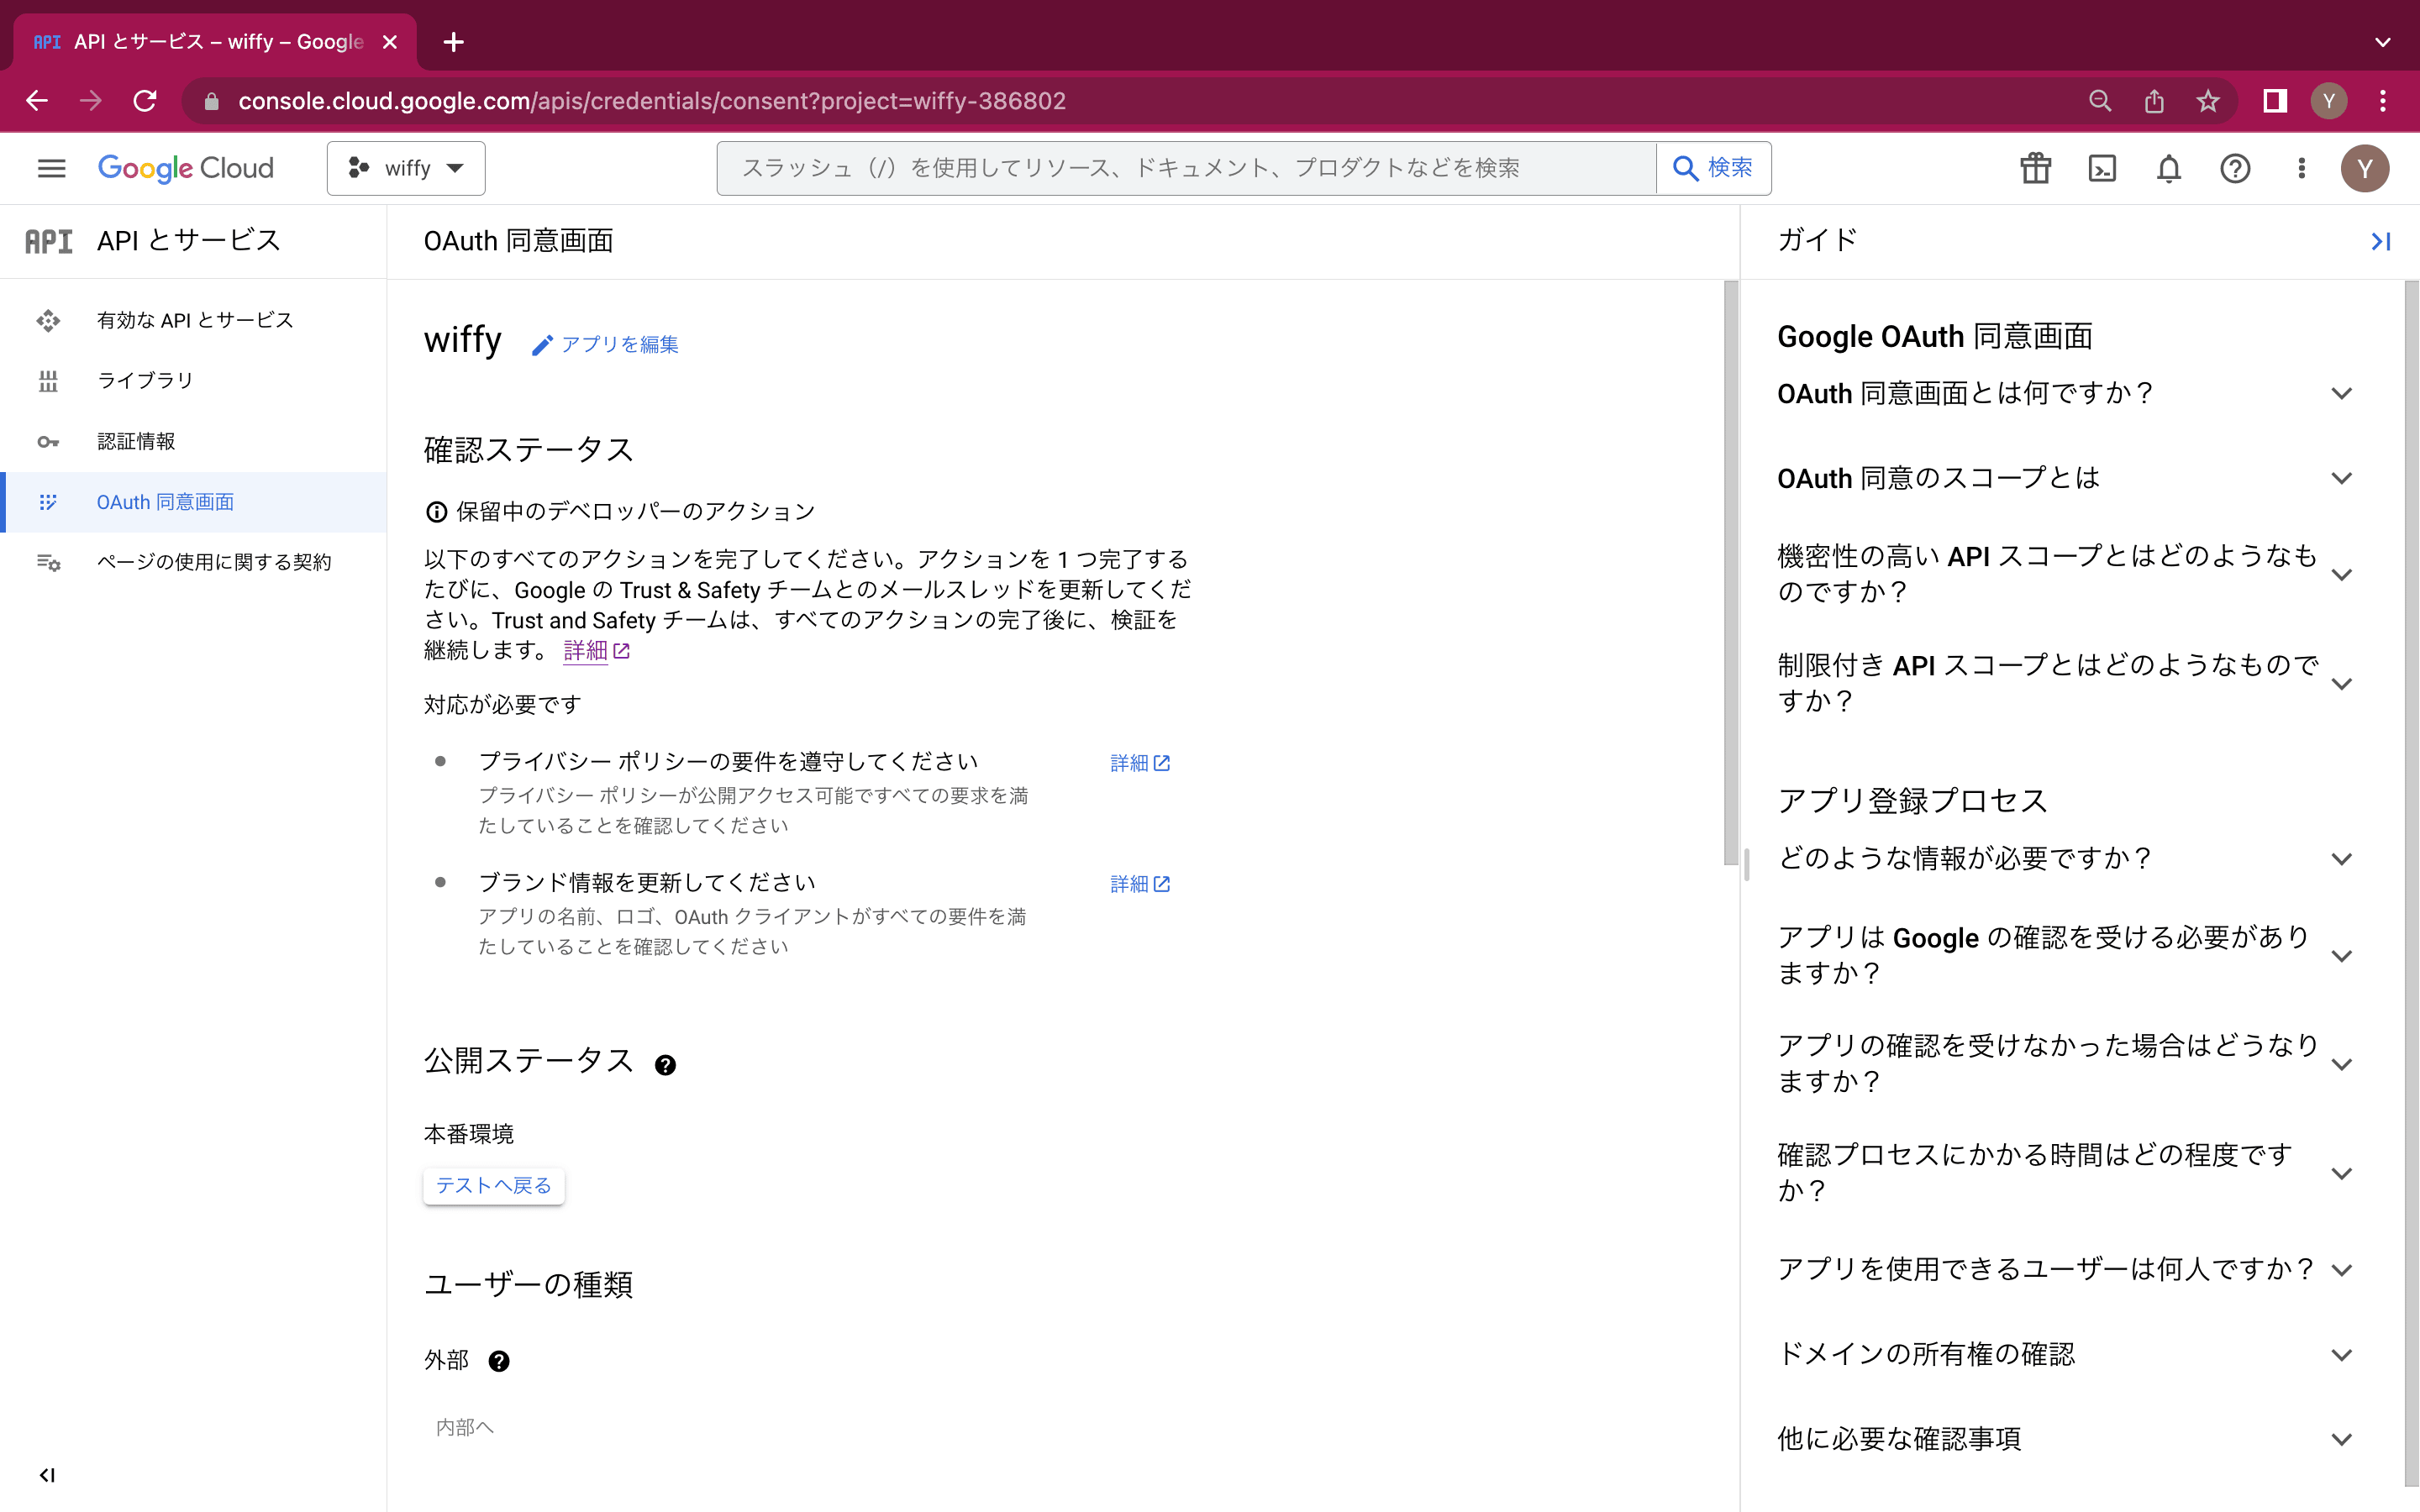The width and height of the screenshot is (2420, 1512).
Task: Select the API とサービス – wiffy tab
Action: click(215, 42)
